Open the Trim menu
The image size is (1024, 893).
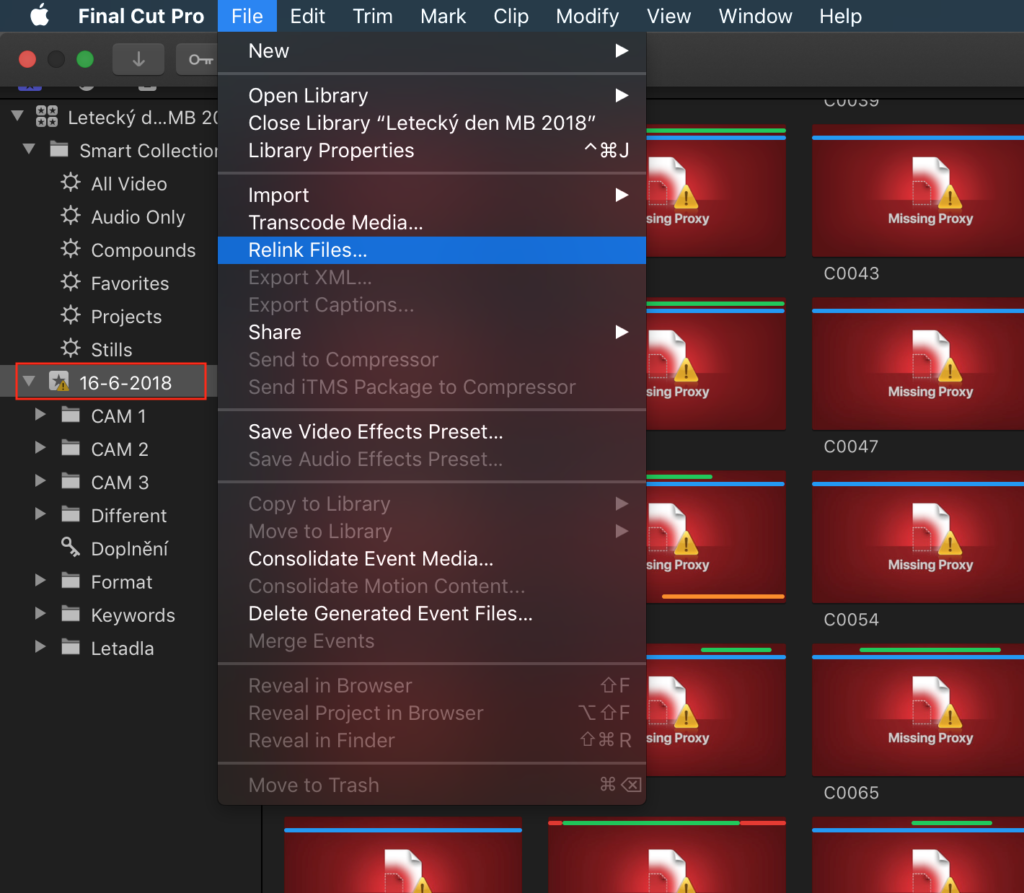[x=373, y=16]
